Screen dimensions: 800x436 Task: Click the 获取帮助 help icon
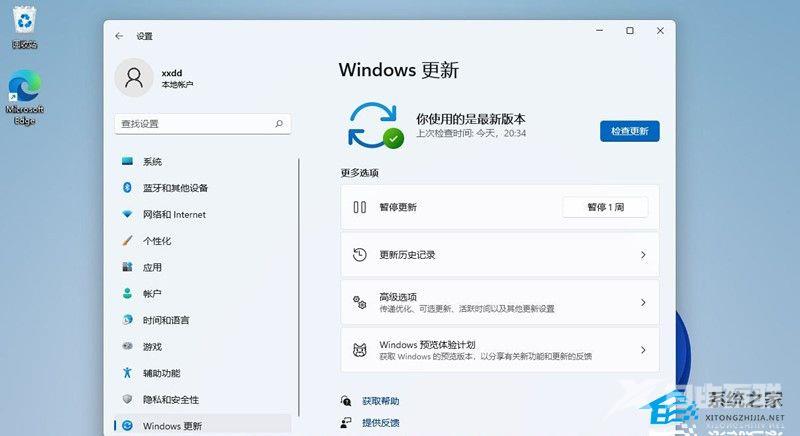point(346,401)
